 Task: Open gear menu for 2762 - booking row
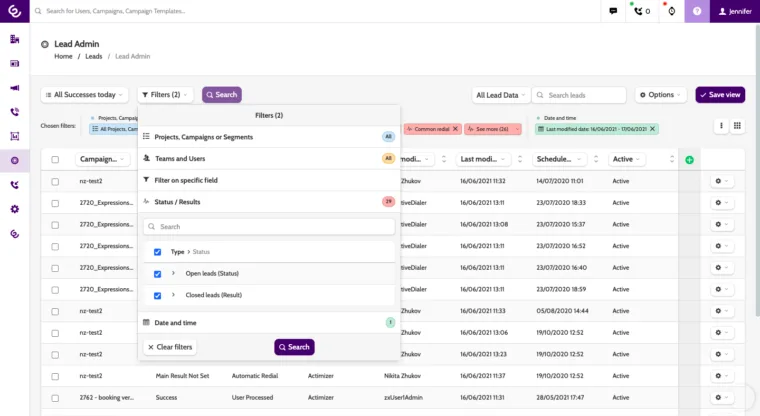click(x=721, y=398)
